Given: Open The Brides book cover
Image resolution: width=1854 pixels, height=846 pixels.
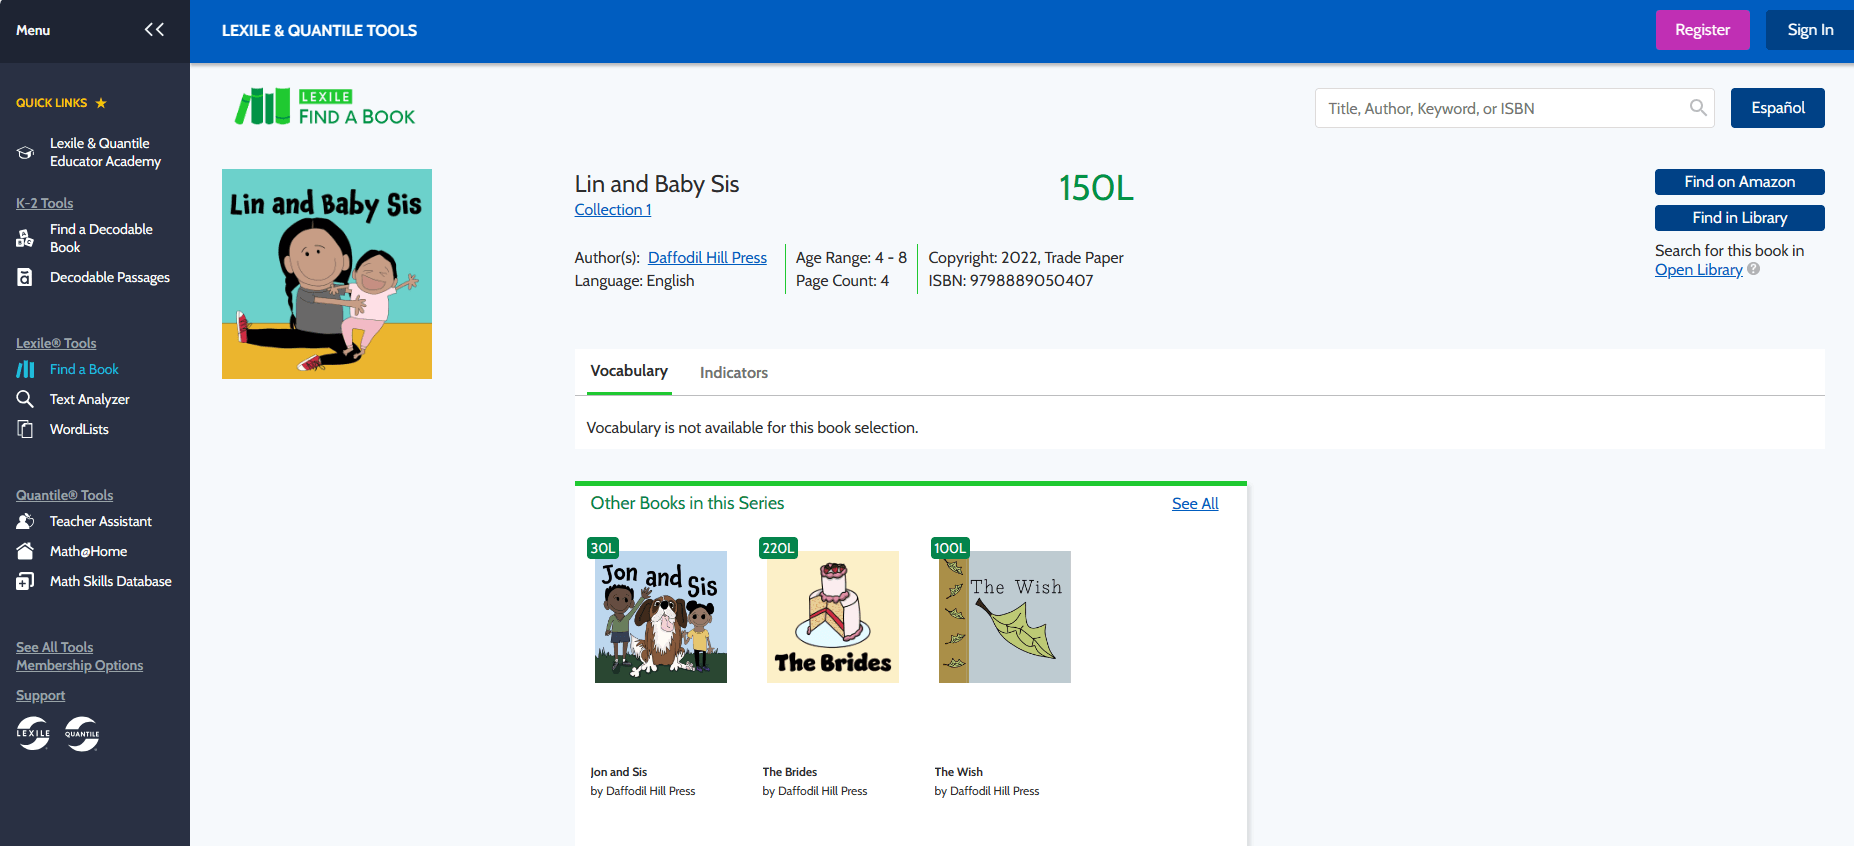Looking at the screenshot, I should pyautogui.click(x=833, y=617).
